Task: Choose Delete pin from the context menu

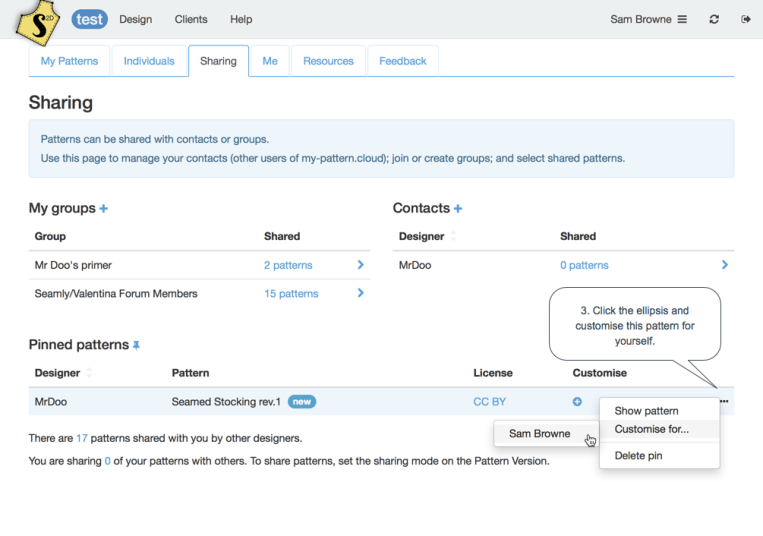Action: [638, 455]
